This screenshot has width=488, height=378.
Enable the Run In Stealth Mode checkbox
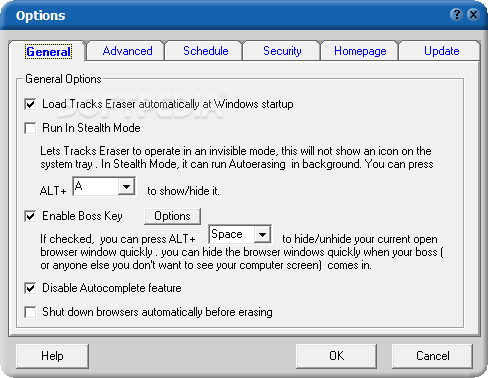[30, 128]
